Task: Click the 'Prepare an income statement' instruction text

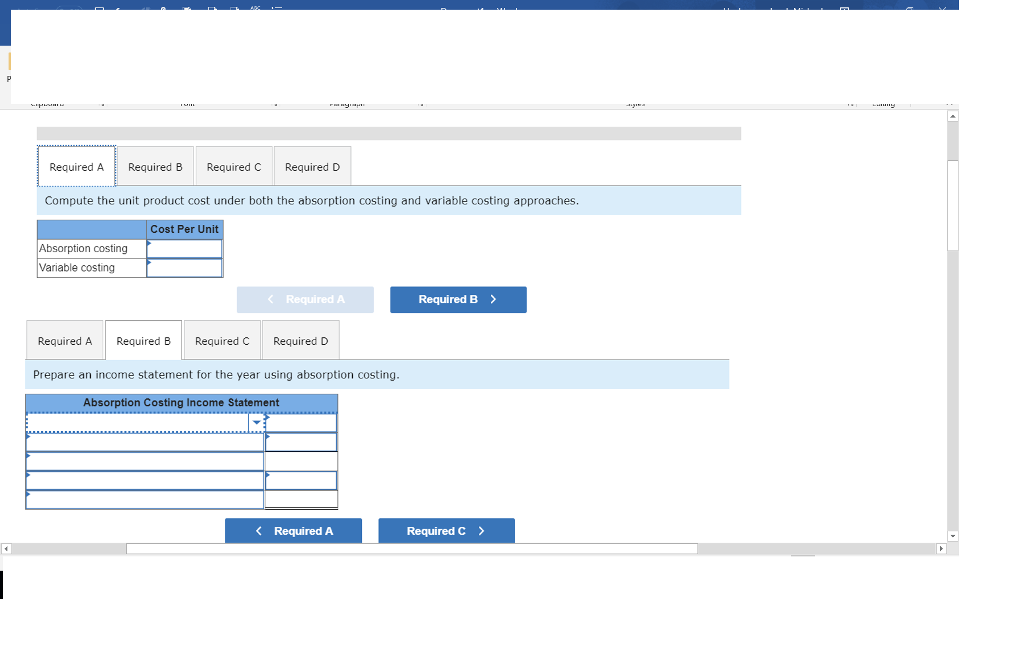Action: 216,375
